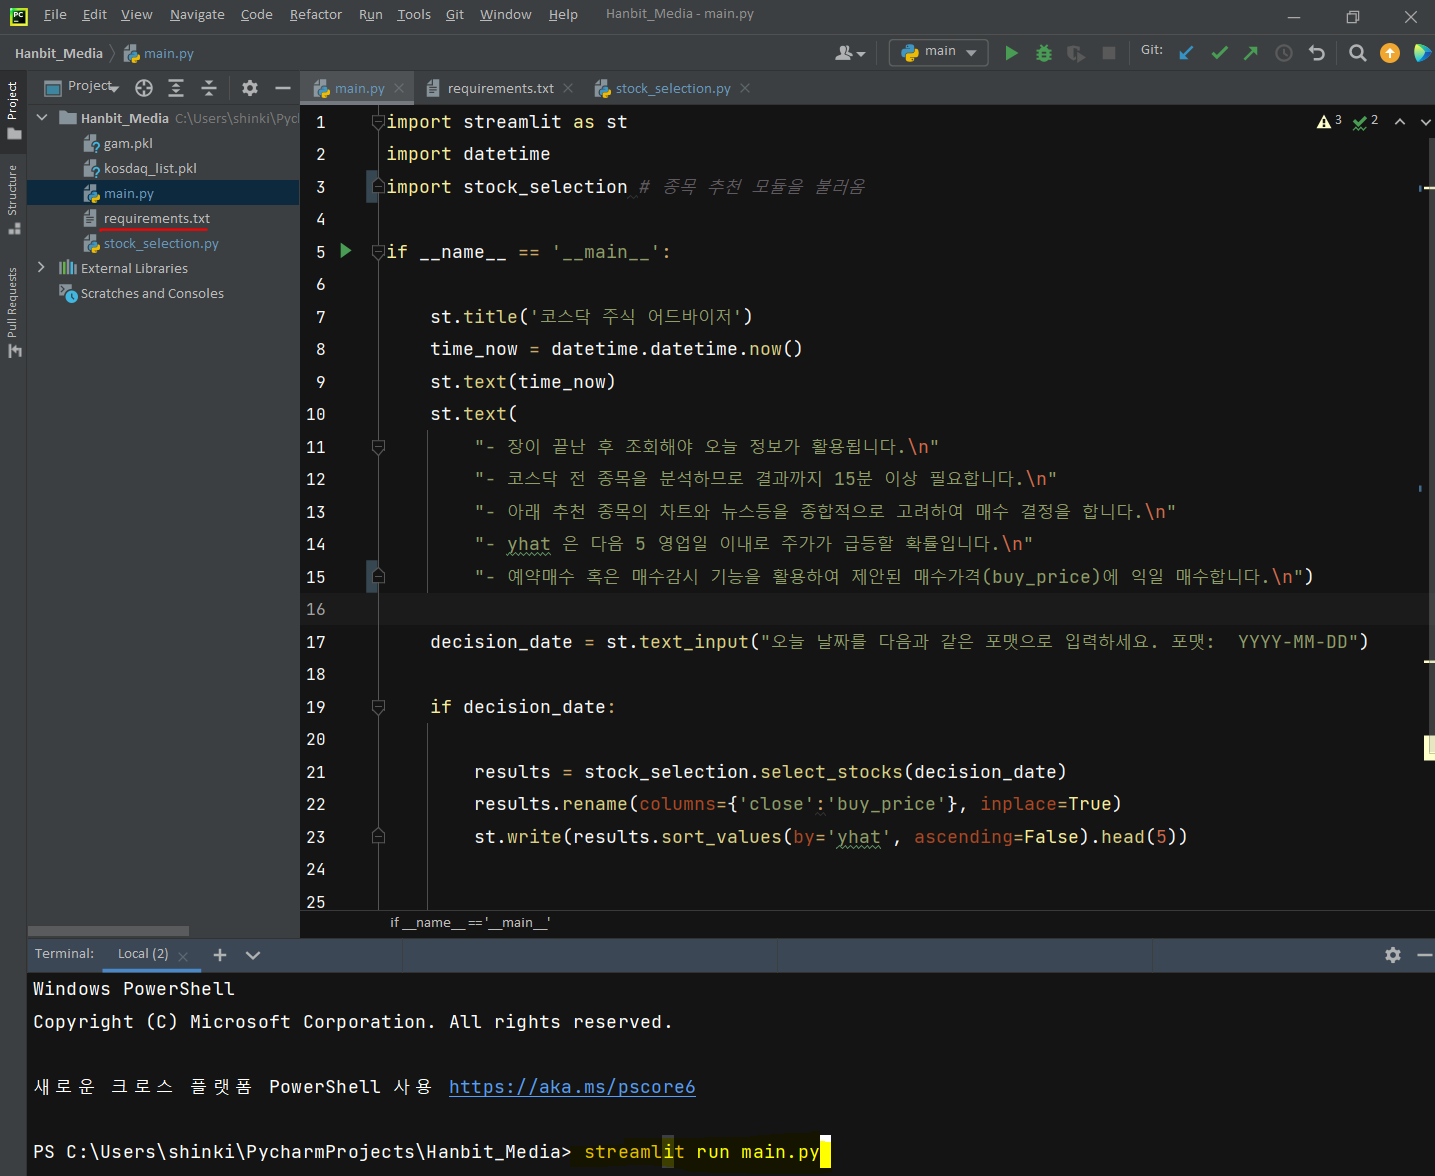The width and height of the screenshot is (1435, 1176).
Task: Open terminal settings gear icon
Action: [1393, 955]
